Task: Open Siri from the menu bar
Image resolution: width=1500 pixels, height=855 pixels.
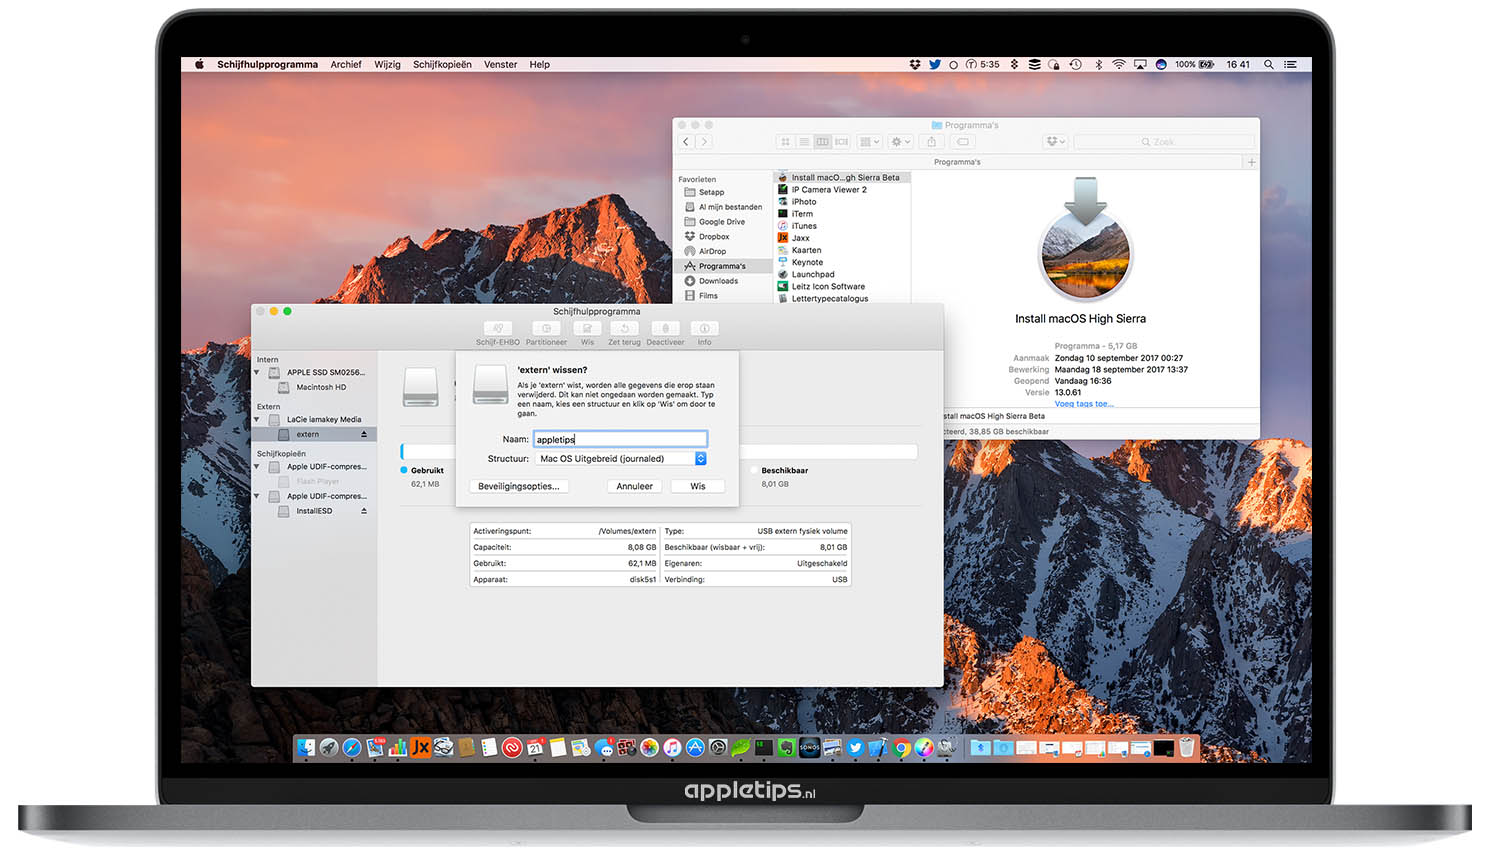Action: point(1161,64)
